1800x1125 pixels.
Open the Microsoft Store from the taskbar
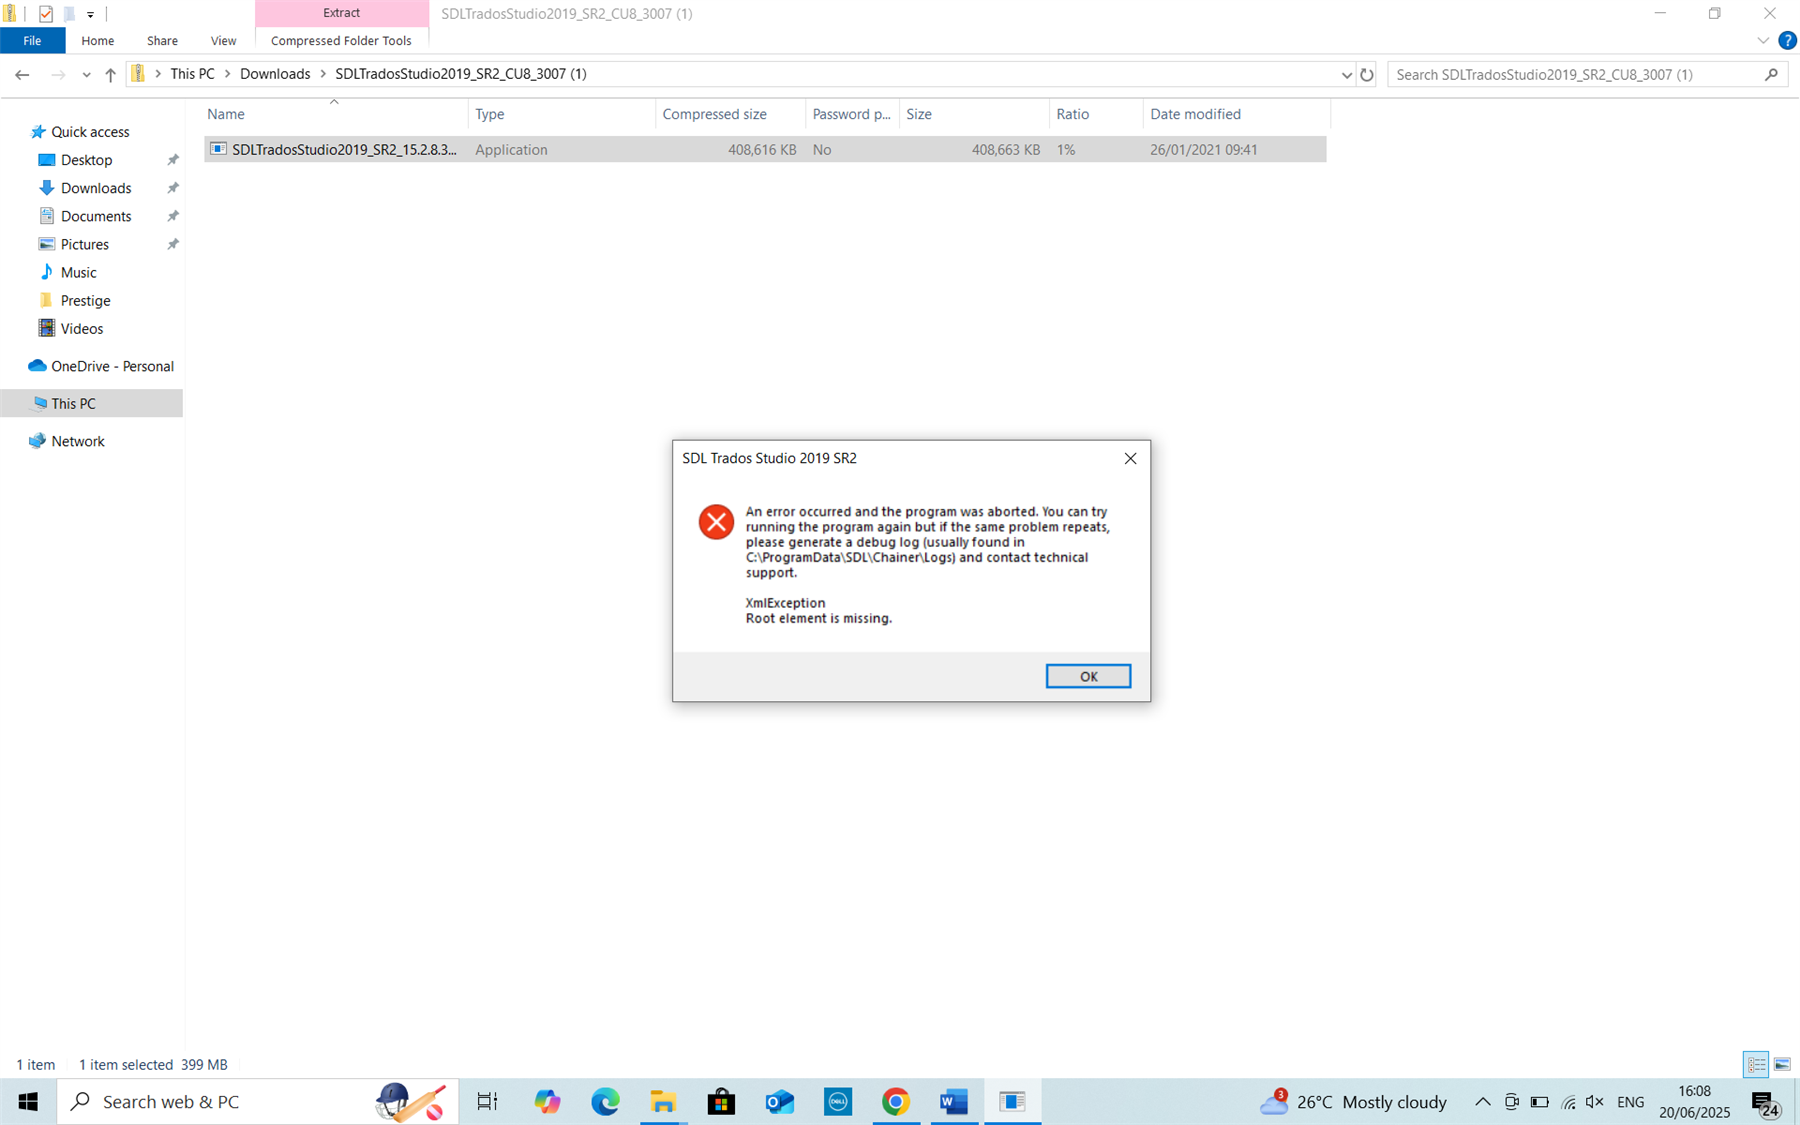coord(721,1101)
